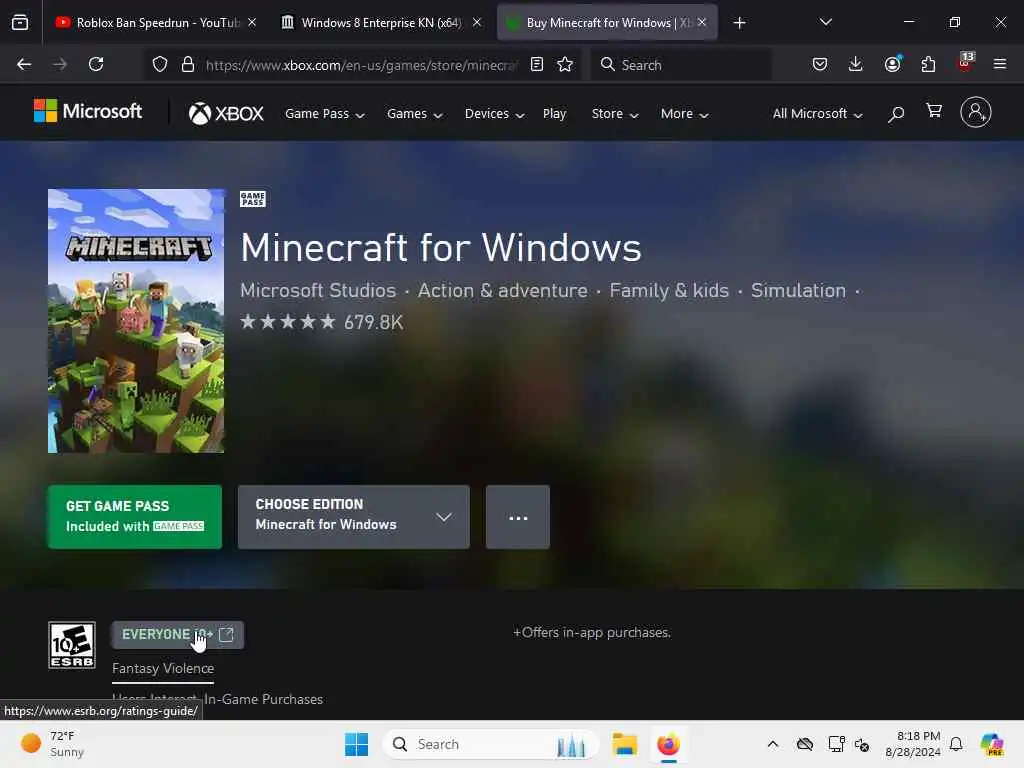Click the xbox.com URL address bar
The width and height of the screenshot is (1024, 768).
click(361, 65)
